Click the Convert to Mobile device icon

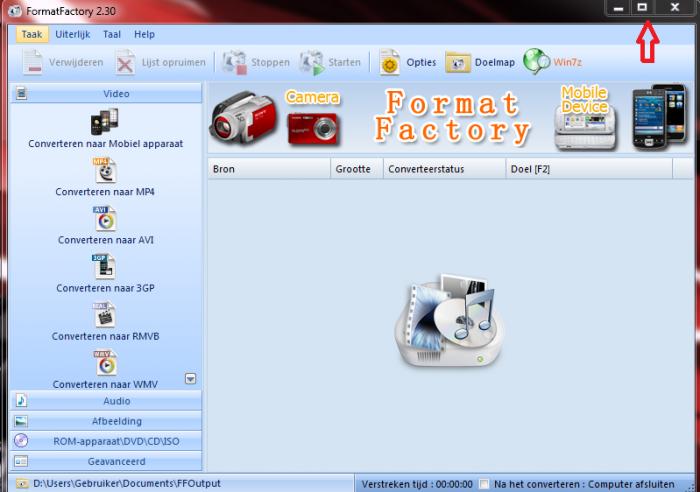105,122
